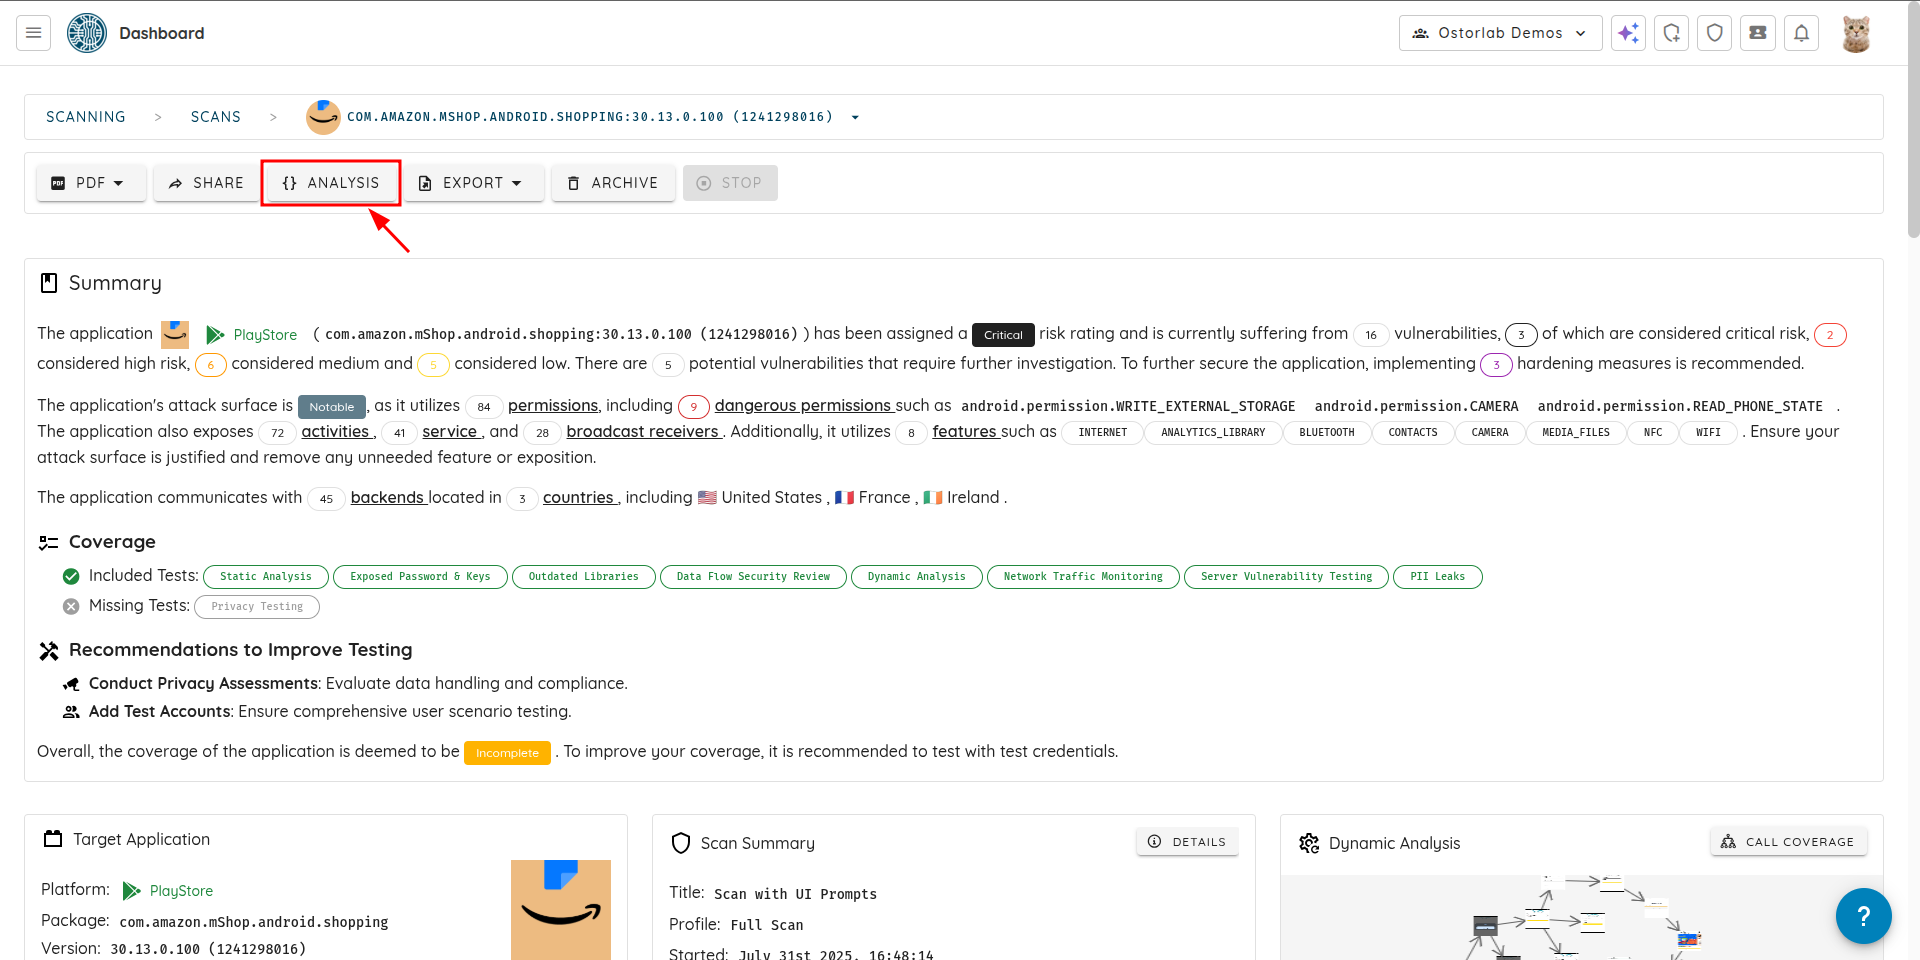Image resolution: width=1920 pixels, height=960 pixels.
Task: Expand the EXPORT dropdown
Action: click(x=474, y=183)
